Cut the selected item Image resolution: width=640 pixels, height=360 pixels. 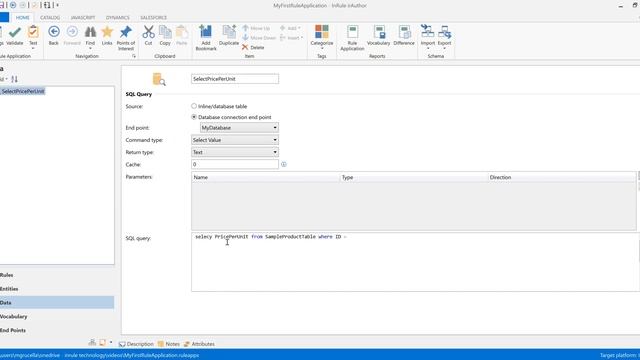pos(148,32)
